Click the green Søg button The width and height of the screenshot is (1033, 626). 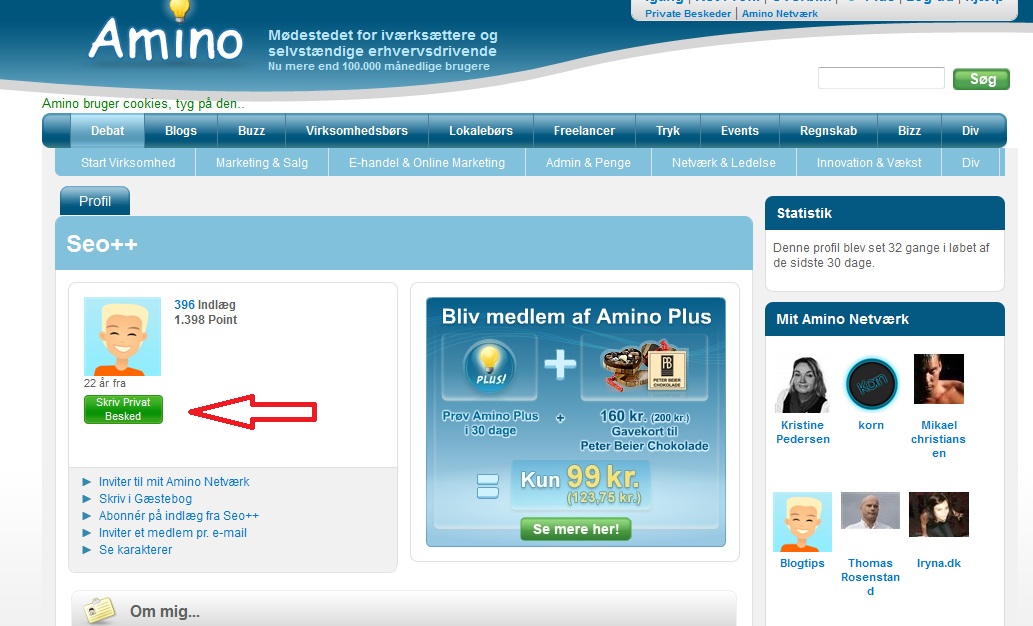point(982,79)
